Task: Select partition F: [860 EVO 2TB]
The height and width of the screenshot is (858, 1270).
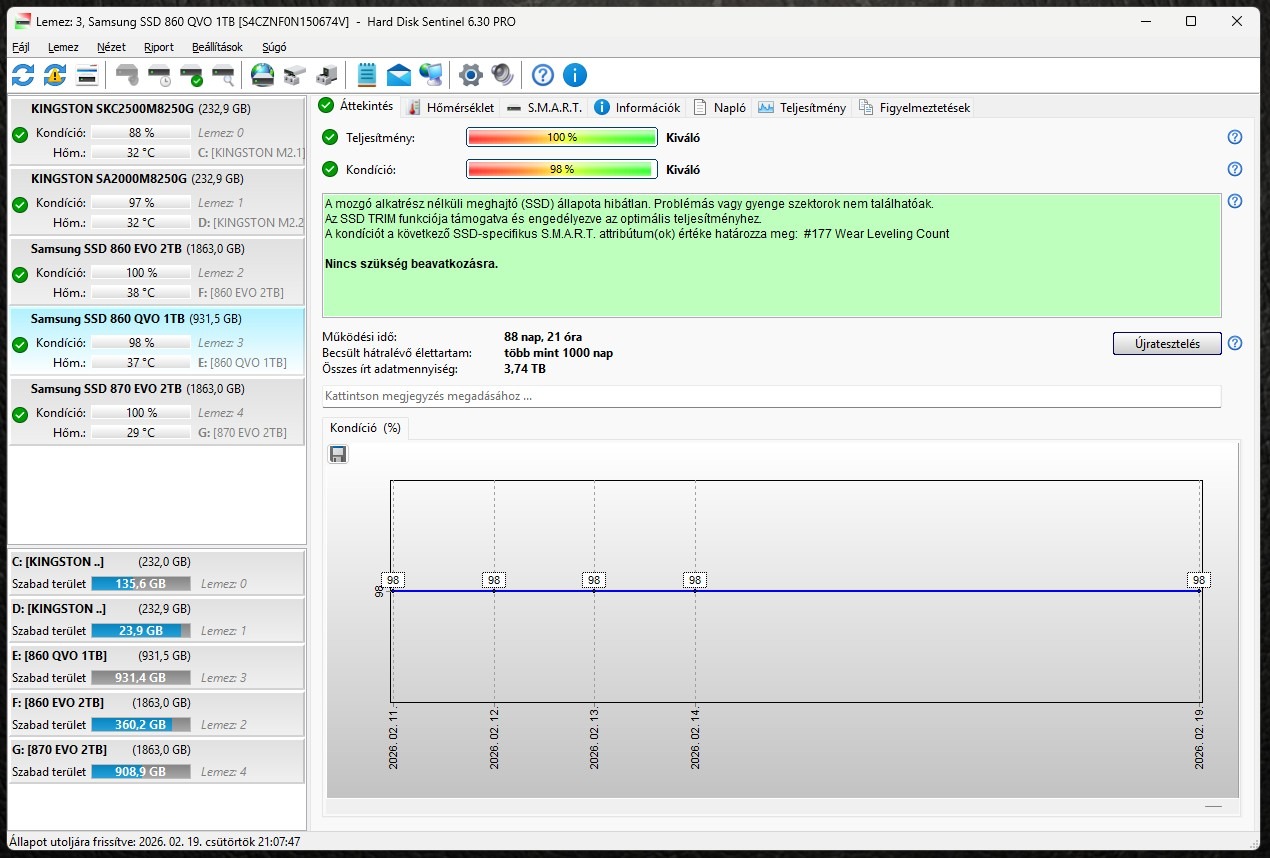Action: (156, 713)
